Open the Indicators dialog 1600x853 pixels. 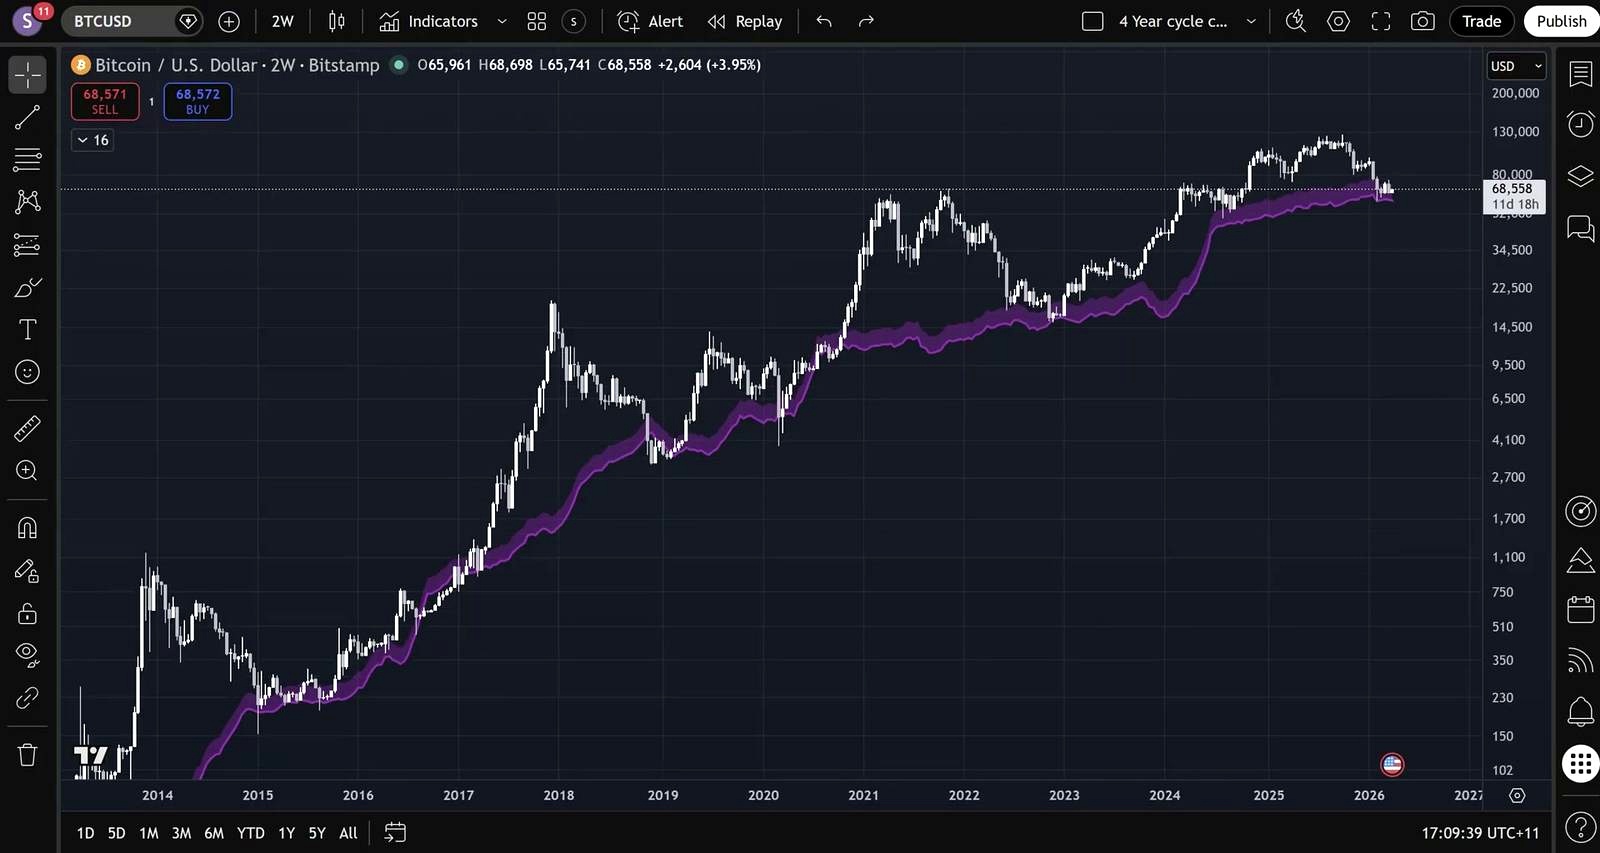coord(429,21)
